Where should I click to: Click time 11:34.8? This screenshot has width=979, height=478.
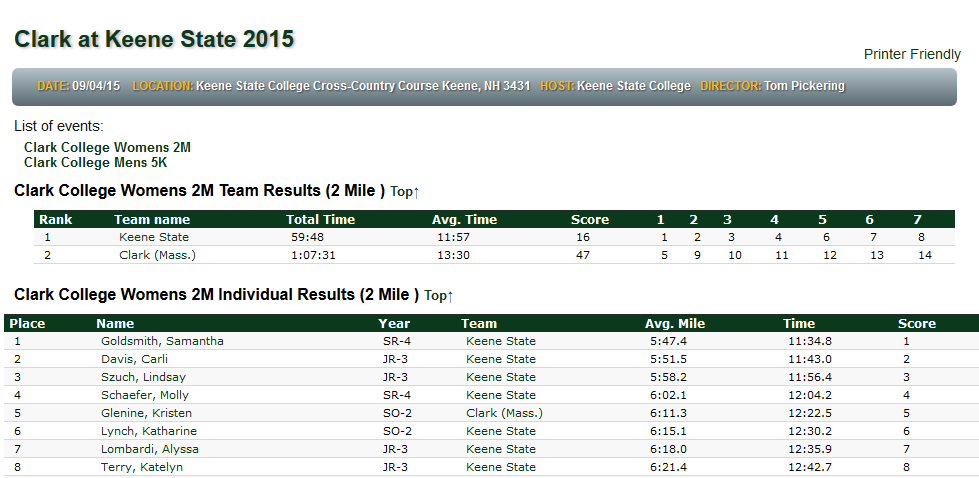(x=810, y=341)
